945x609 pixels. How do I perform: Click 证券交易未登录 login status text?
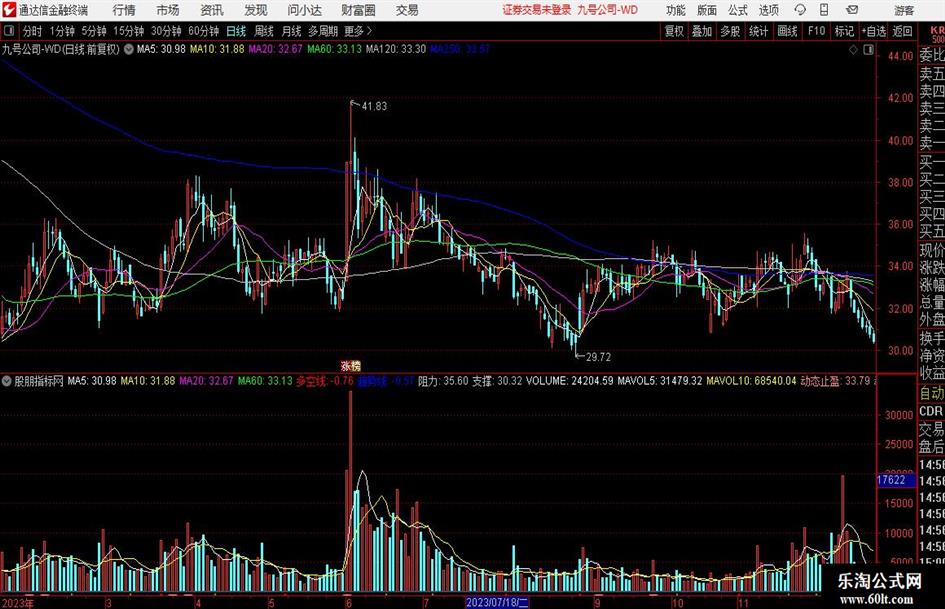(536, 10)
